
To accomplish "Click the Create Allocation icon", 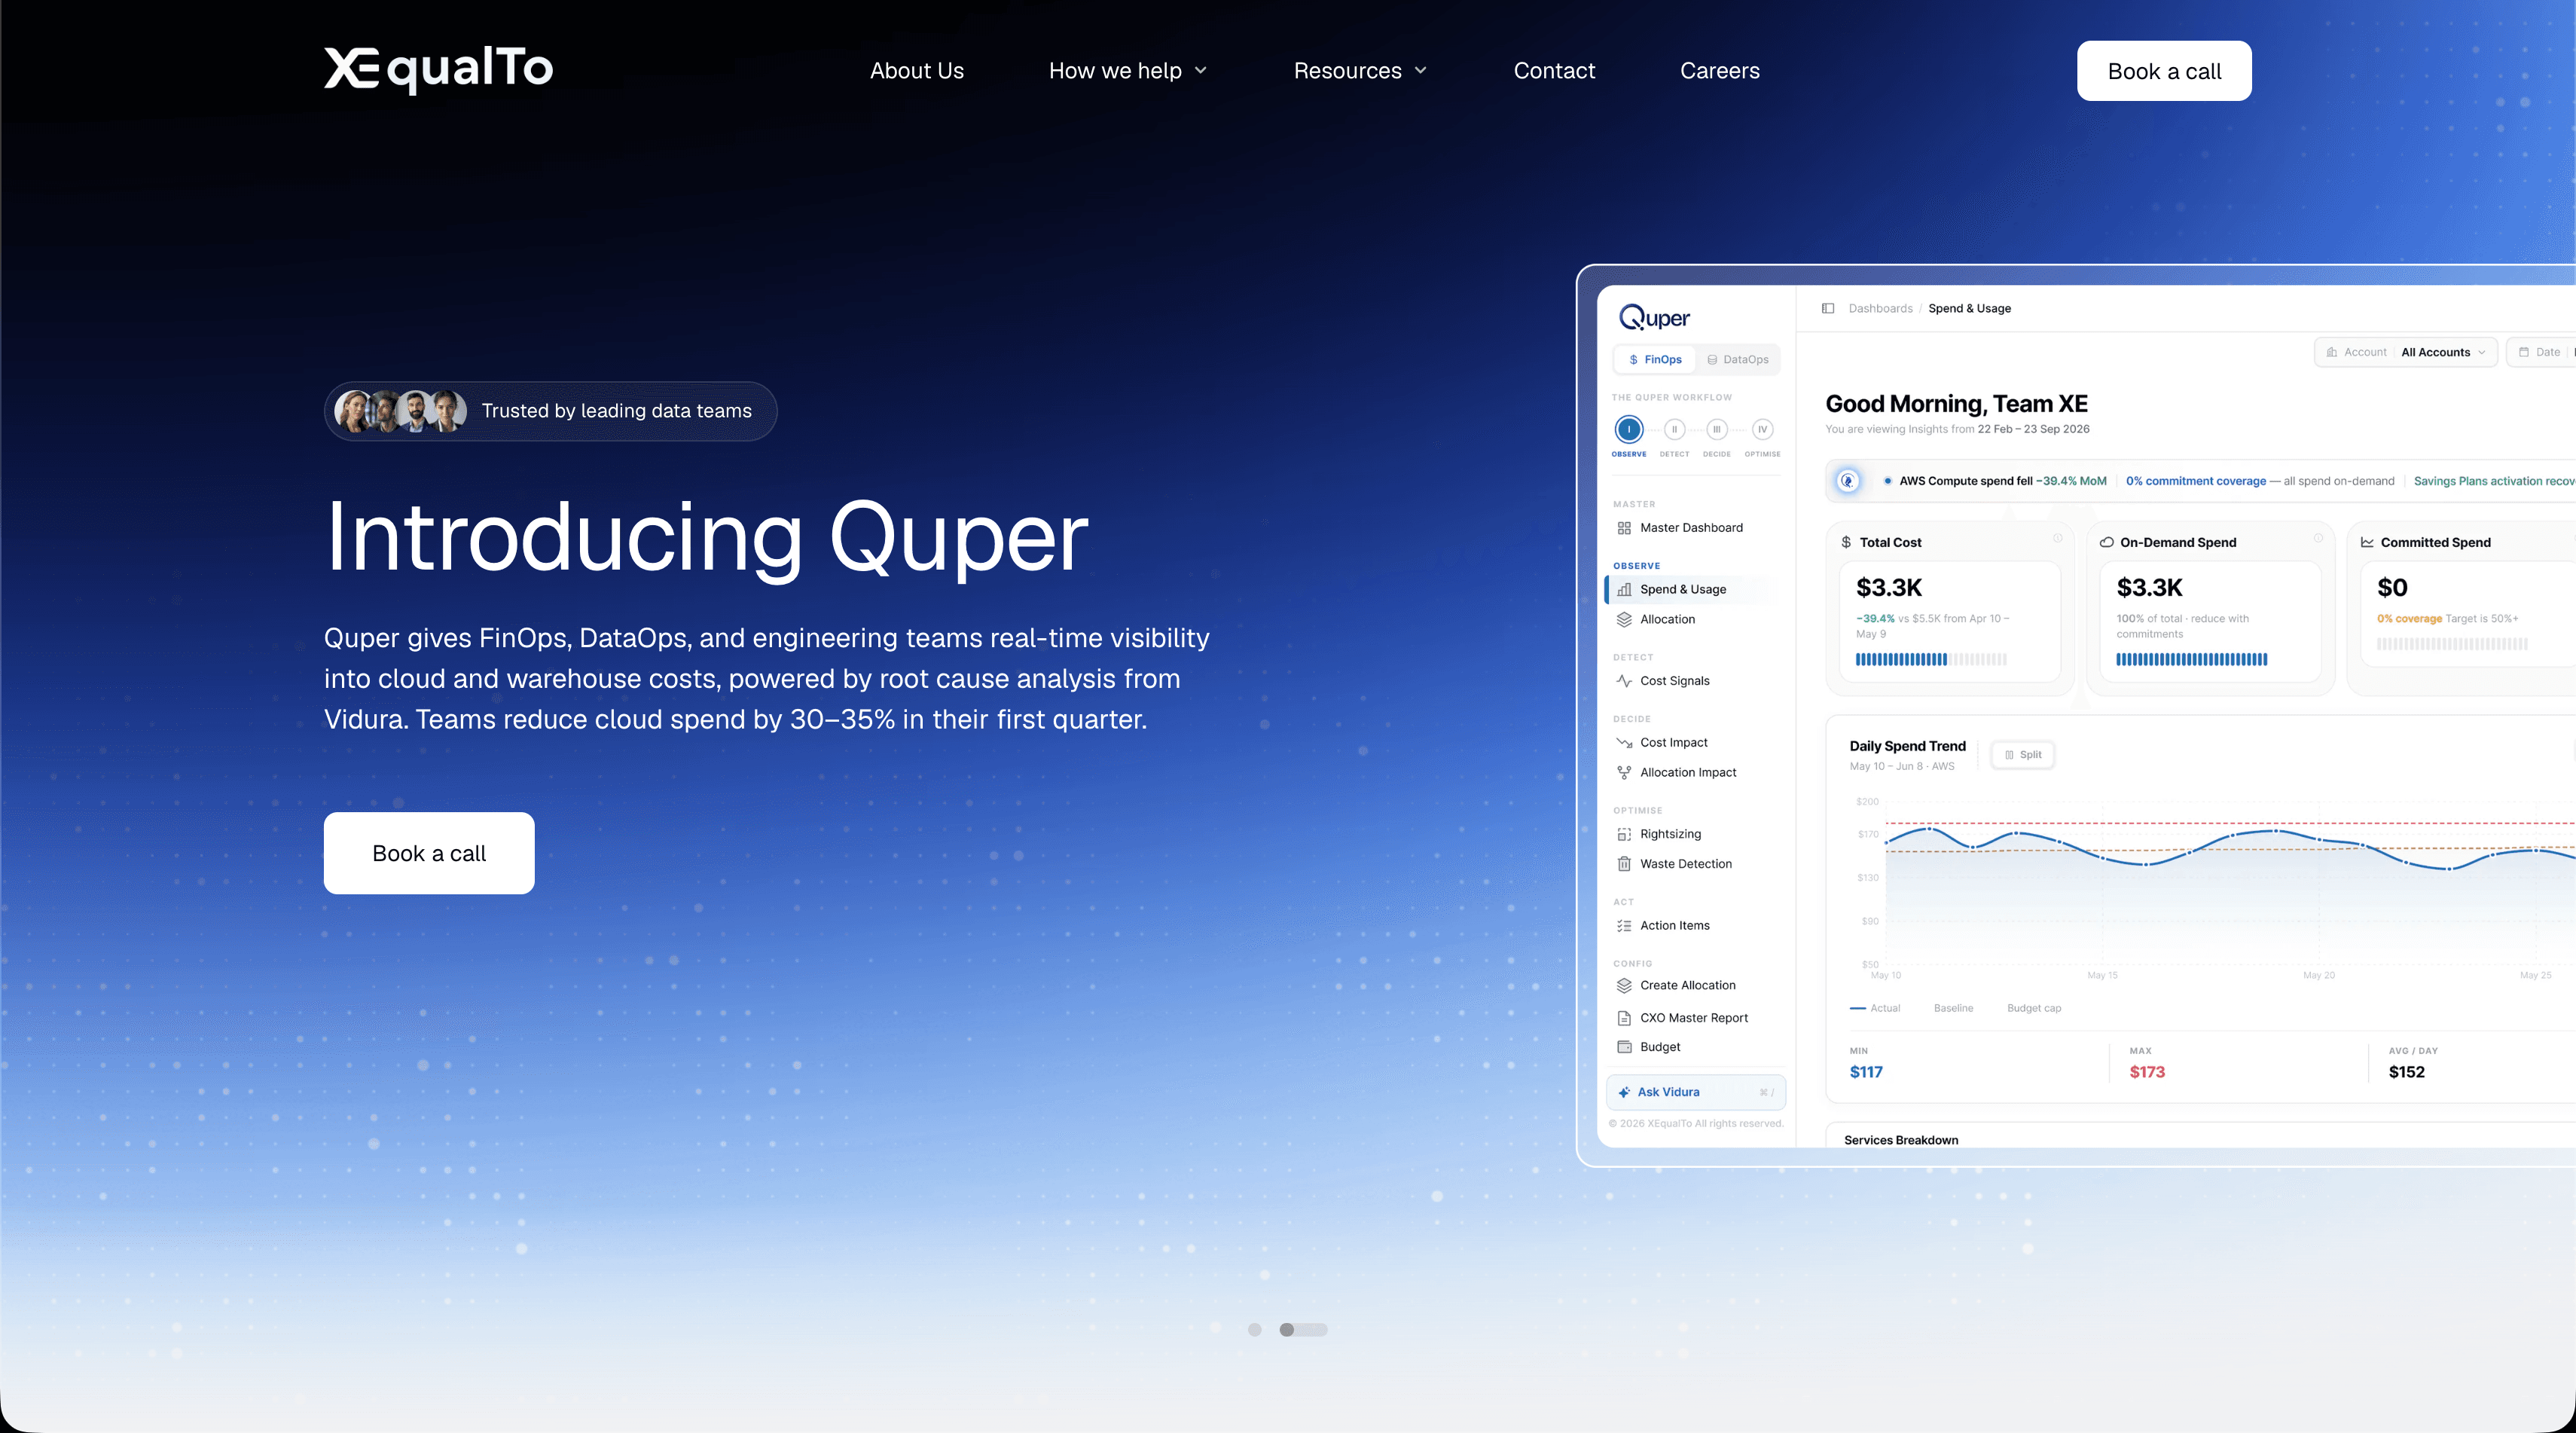I will (x=1624, y=985).
